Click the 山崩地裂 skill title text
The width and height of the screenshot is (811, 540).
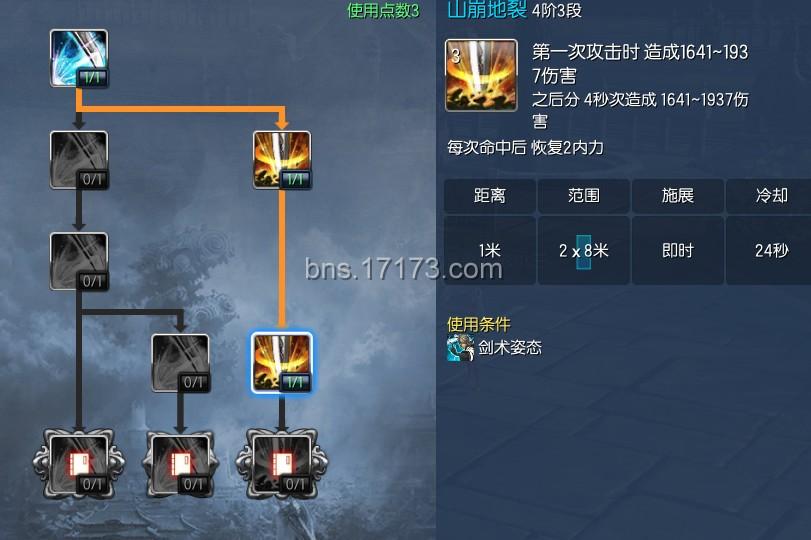click(x=487, y=9)
